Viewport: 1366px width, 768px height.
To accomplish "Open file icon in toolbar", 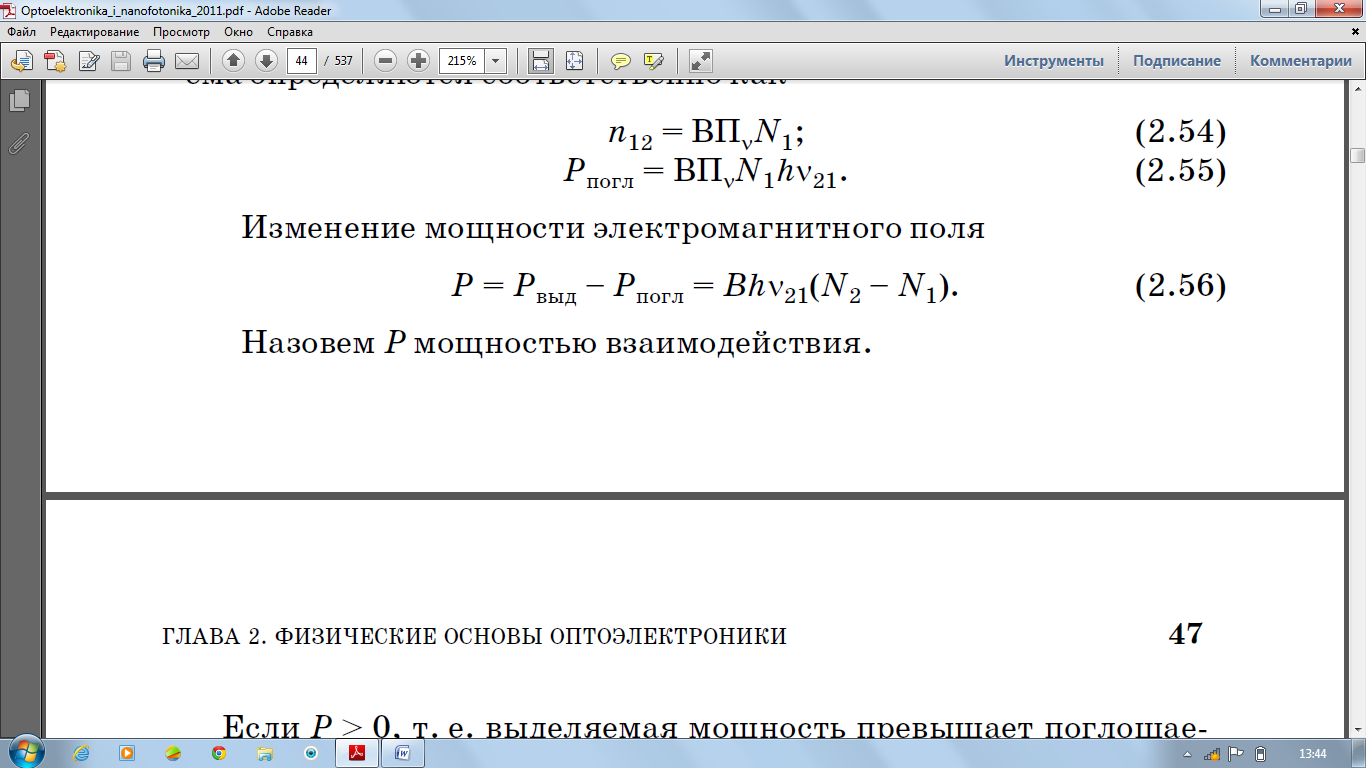I will (x=21, y=61).
